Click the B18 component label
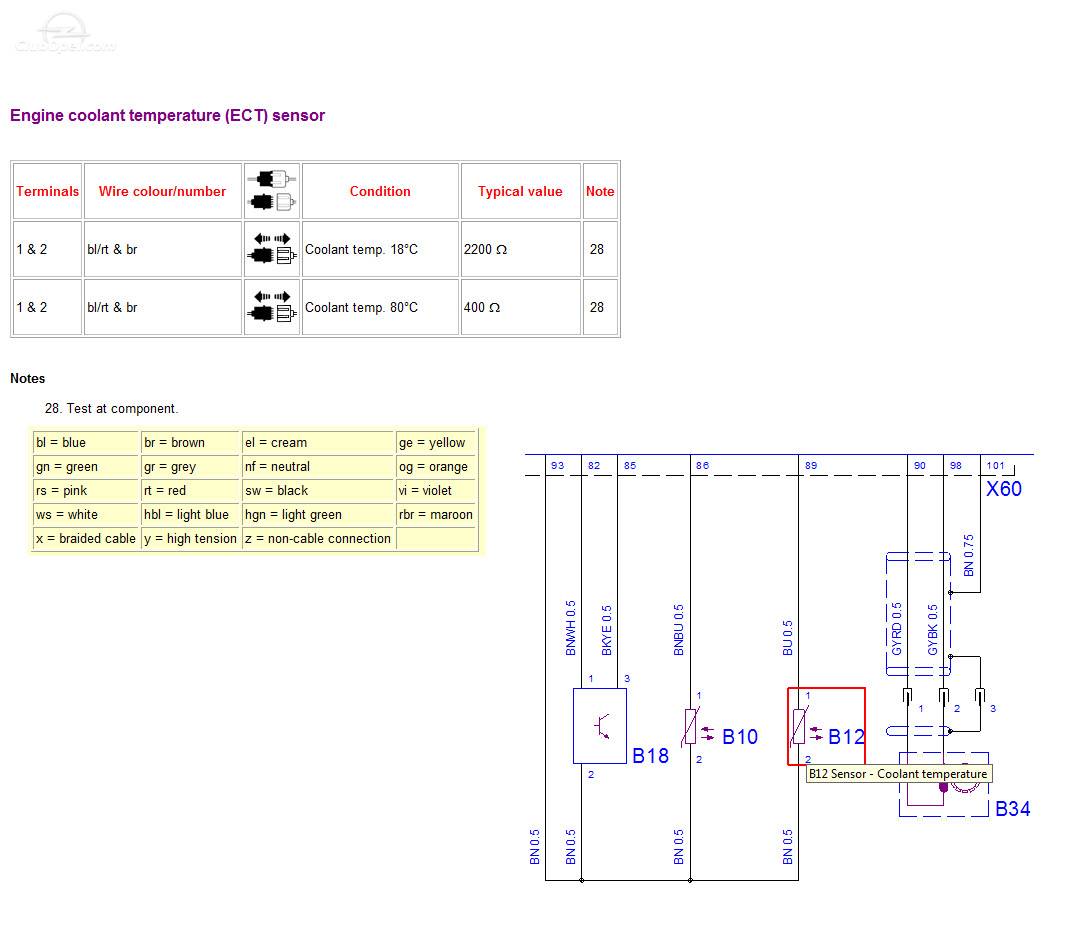The image size is (1079, 941). 650,756
